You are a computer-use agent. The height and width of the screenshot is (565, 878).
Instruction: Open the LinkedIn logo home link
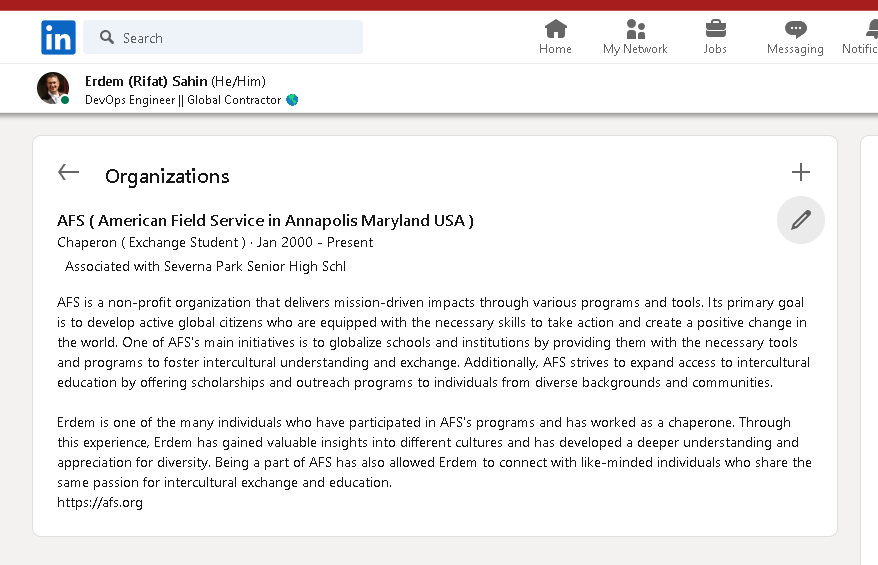tap(58, 38)
